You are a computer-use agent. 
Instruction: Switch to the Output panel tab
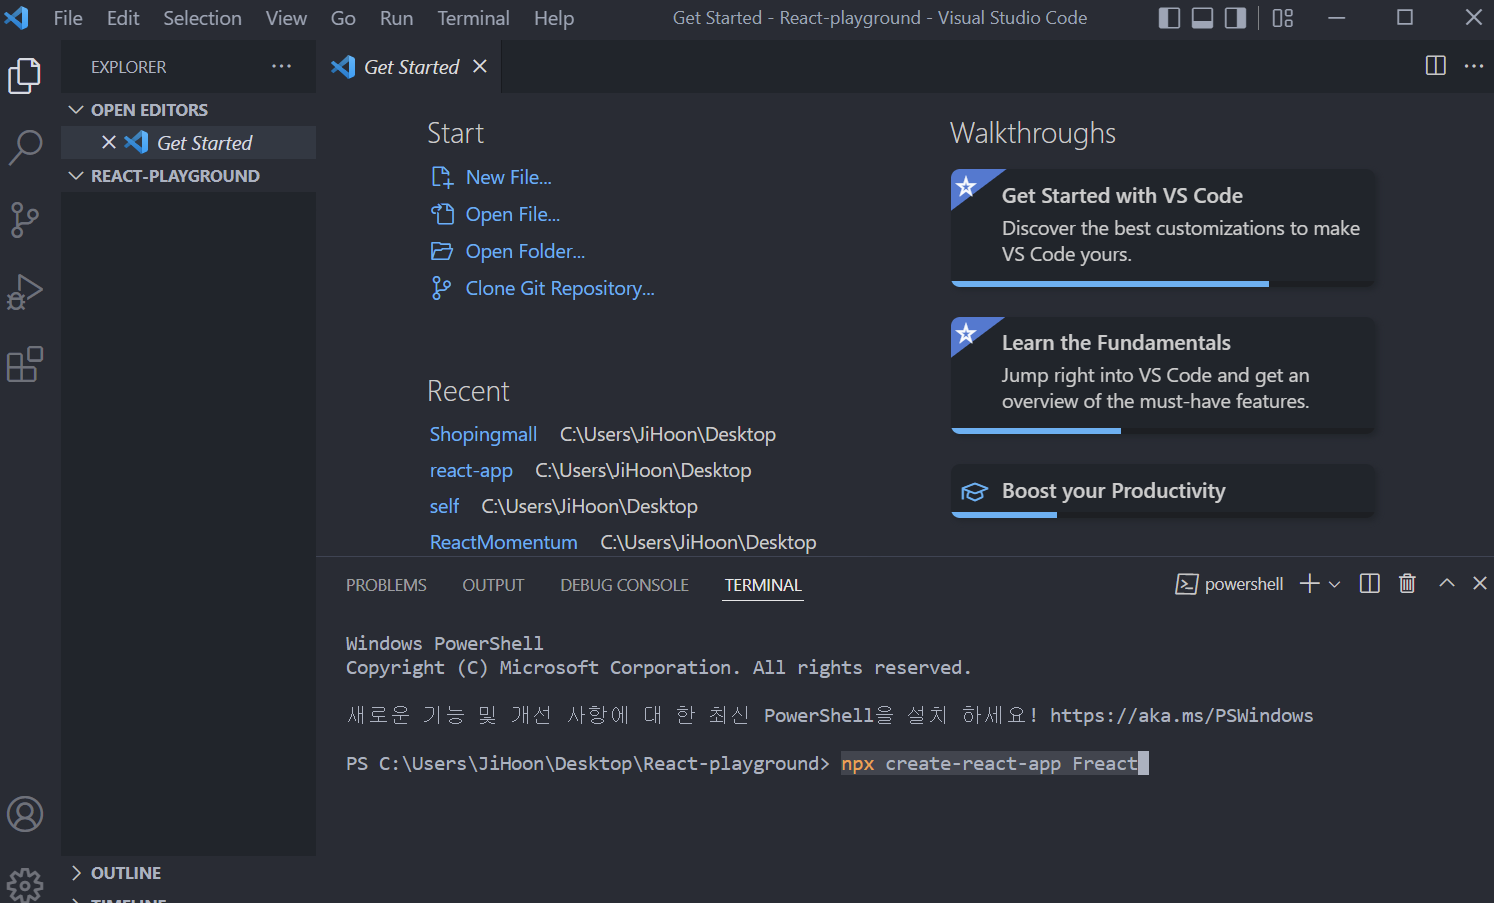pyautogui.click(x=493, y=585)
